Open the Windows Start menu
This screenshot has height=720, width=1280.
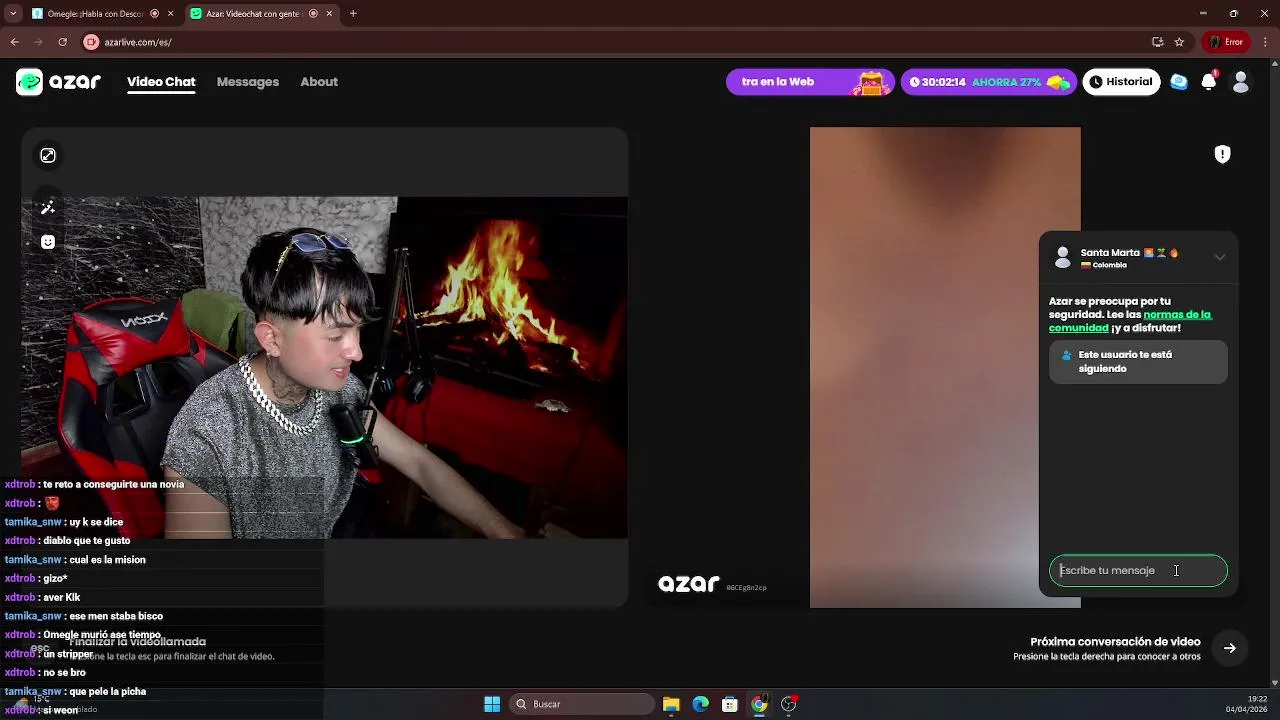click(x=492, y=704)
